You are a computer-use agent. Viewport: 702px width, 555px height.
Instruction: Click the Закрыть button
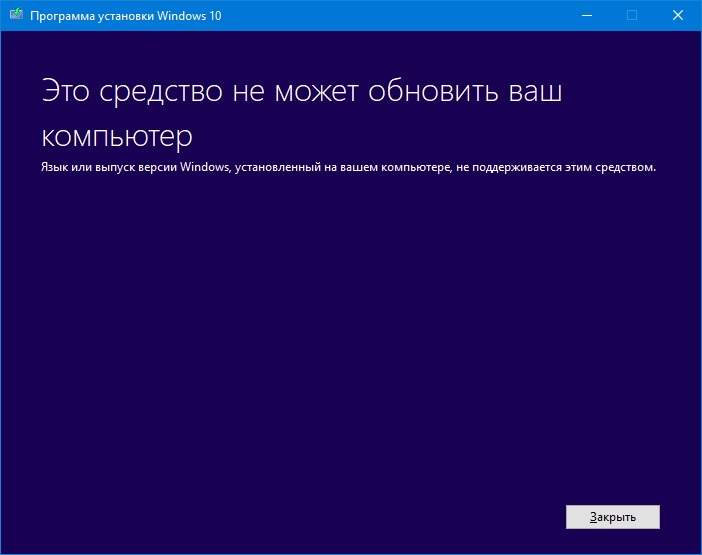(x=612, y=517)
